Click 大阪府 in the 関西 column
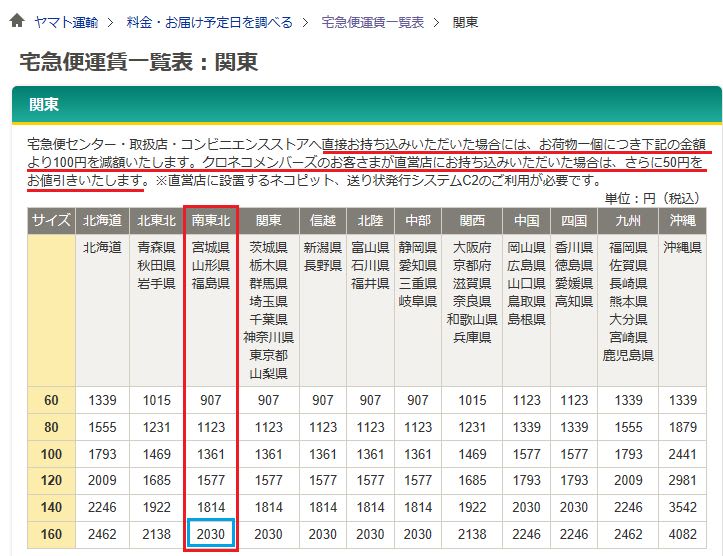723x556 pixels. tap(472, 248)
